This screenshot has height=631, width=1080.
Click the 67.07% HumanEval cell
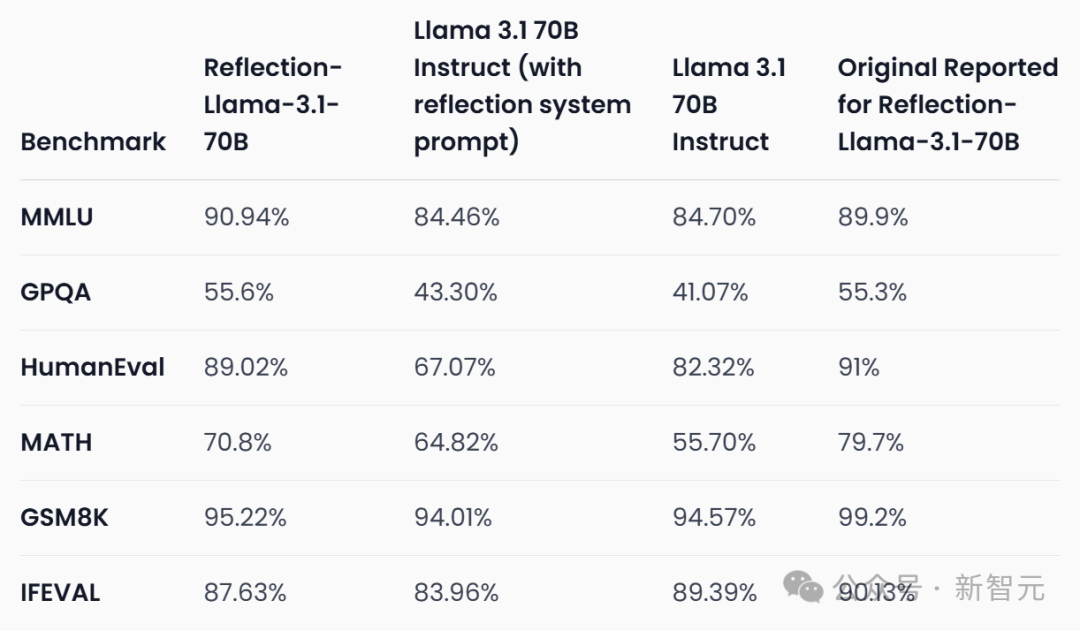(455, 367)
